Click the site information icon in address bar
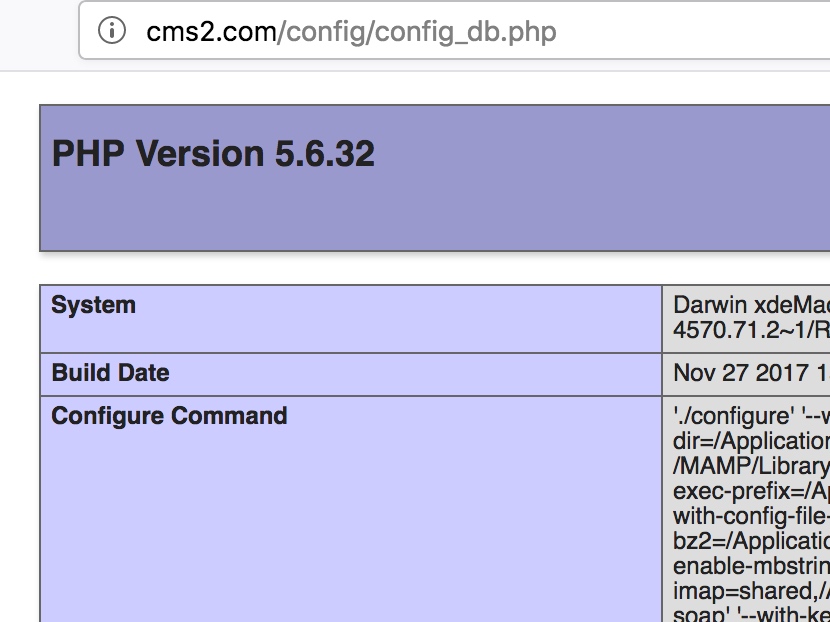830x622 pixels. (111, 31)
